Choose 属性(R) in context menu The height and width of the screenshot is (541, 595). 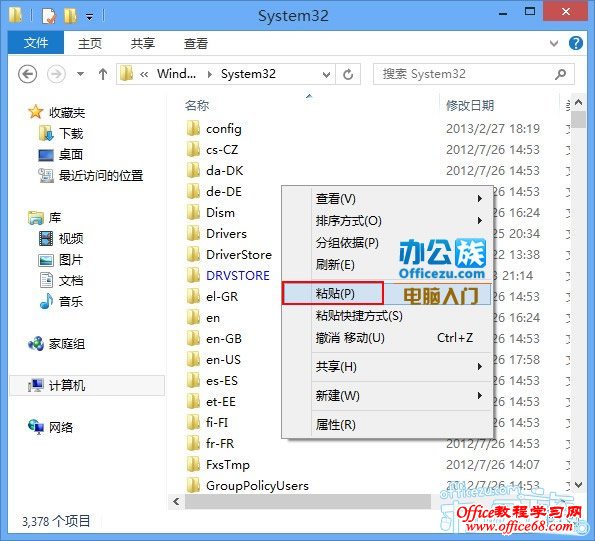[x=387, y=425]
